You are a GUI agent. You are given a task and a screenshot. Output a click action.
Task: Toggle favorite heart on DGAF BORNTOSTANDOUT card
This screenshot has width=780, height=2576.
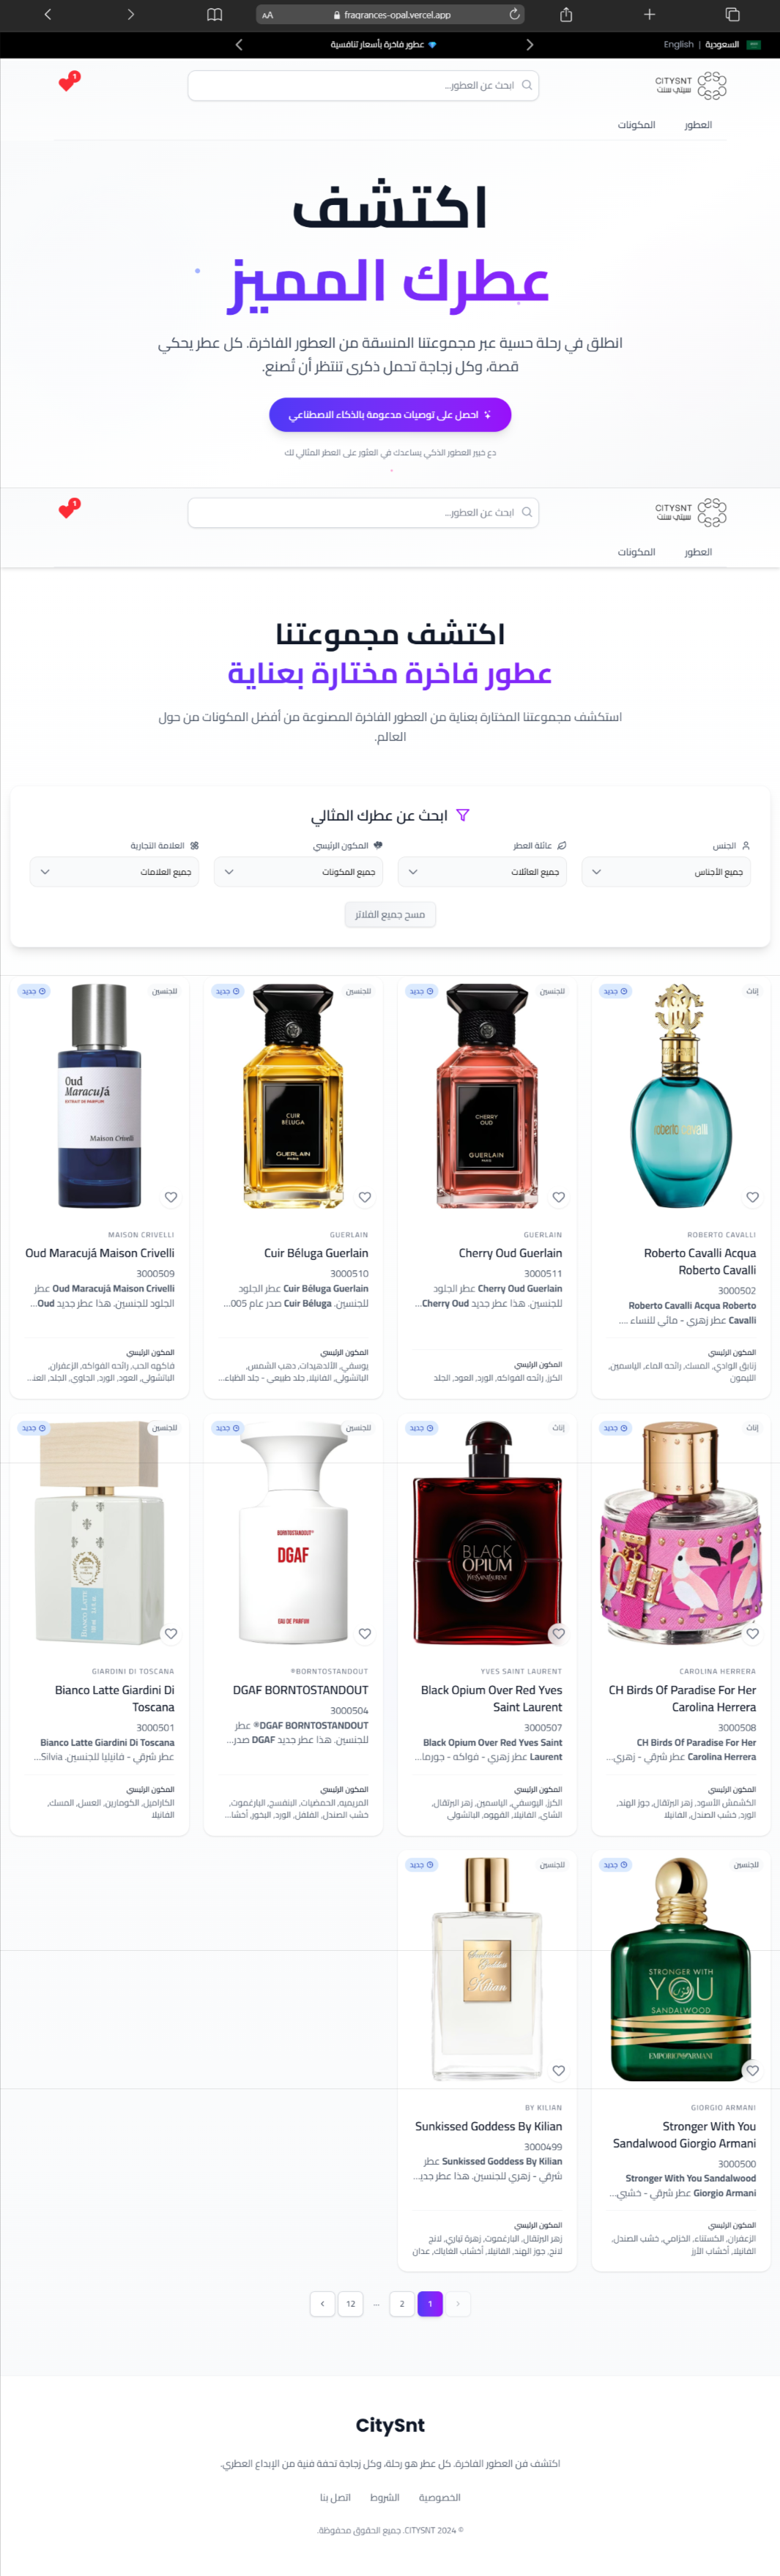click(x=365, y=1634)
